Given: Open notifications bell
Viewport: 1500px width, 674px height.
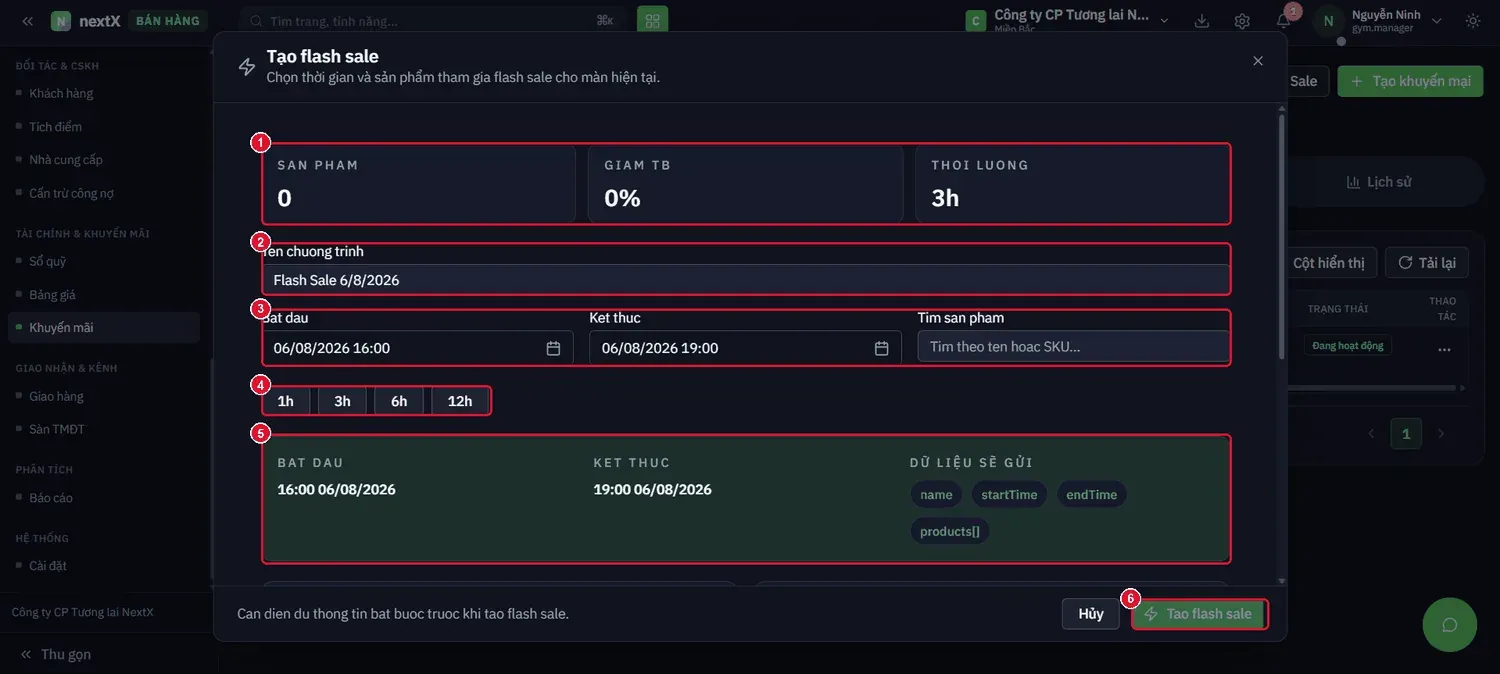Looking at the screenshot, I should 1284,21.
